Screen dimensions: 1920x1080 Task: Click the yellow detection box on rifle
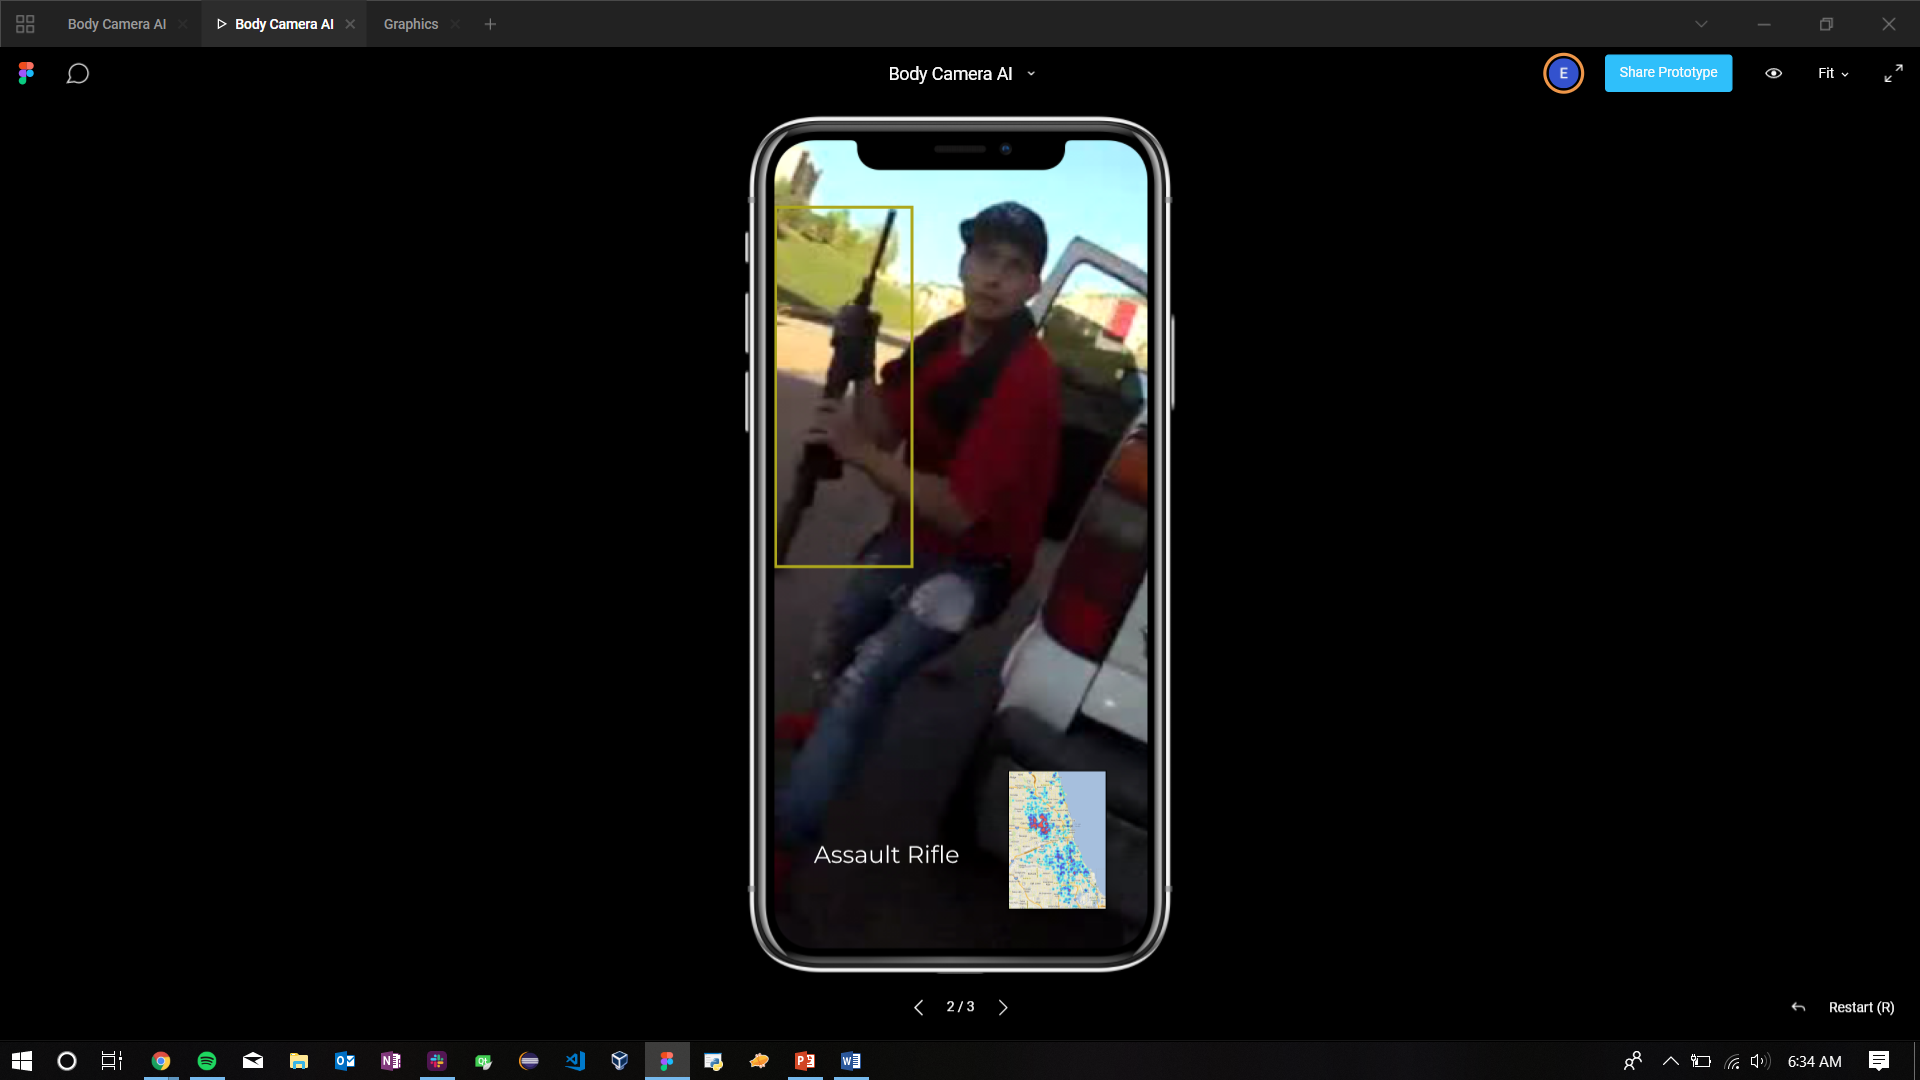[843, 386]
